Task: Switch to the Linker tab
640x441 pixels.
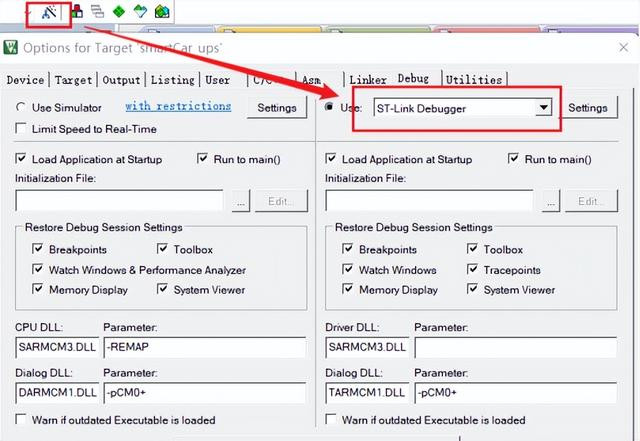Action: tap(368, 80)
